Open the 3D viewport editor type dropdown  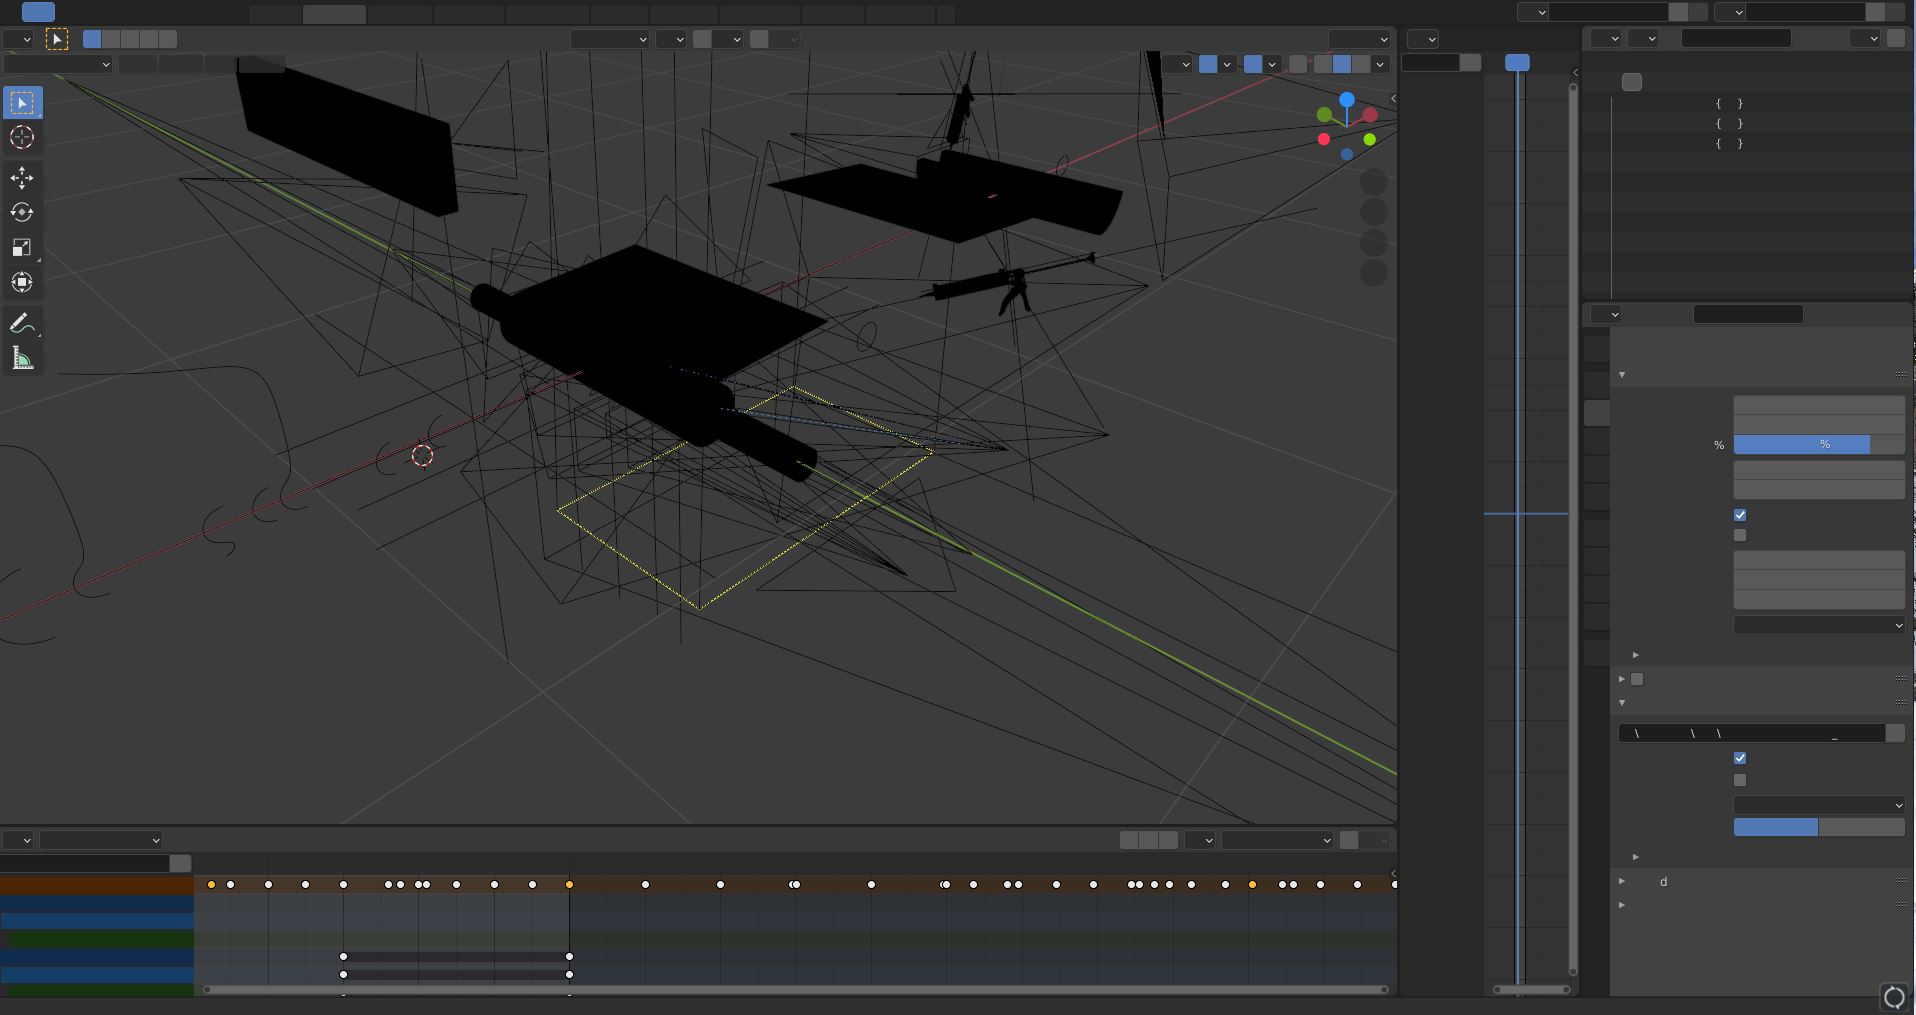coord(18,39)
